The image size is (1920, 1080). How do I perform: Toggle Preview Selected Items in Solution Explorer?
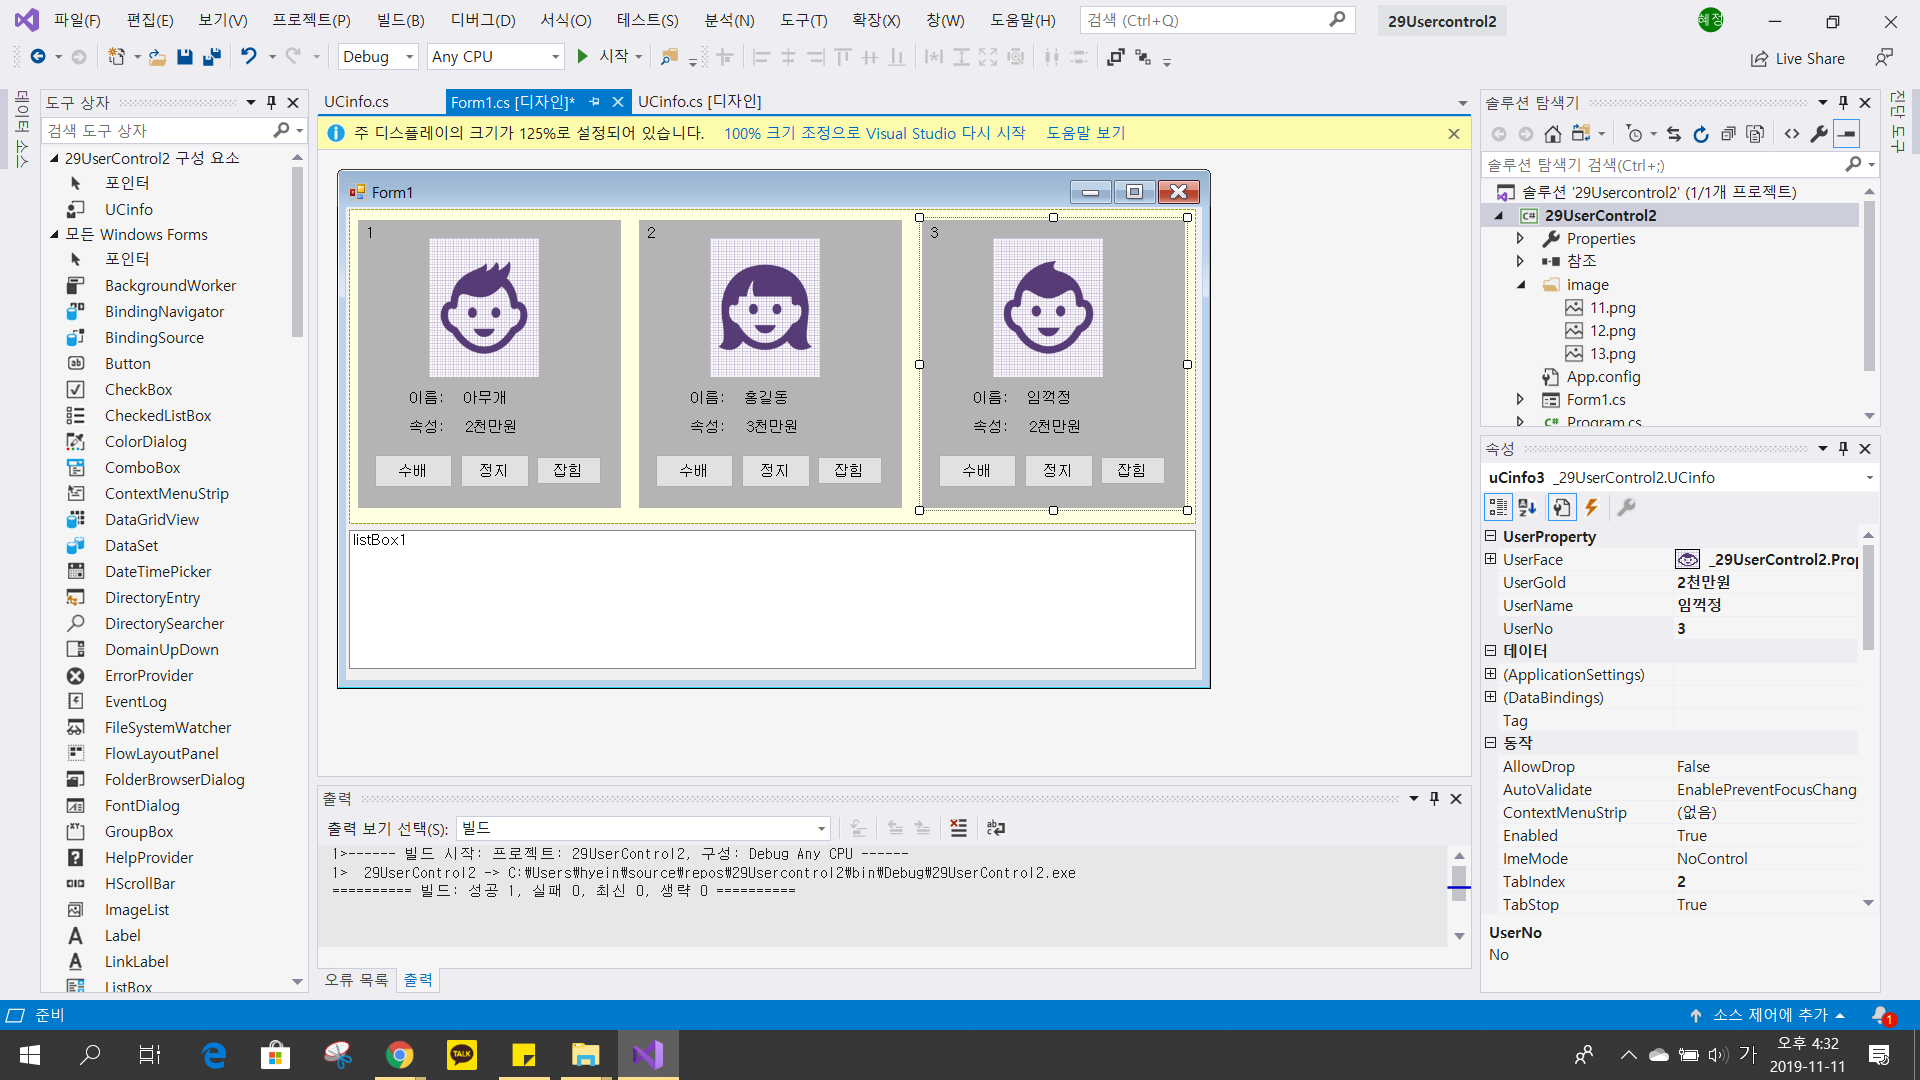[x=1847, y=133]
